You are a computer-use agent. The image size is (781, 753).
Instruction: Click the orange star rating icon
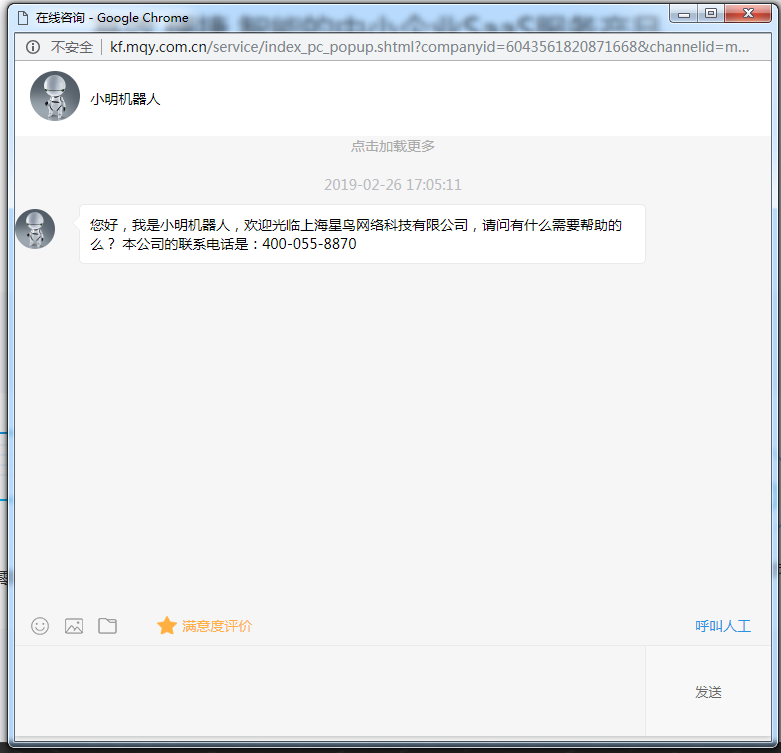point(166,626)
